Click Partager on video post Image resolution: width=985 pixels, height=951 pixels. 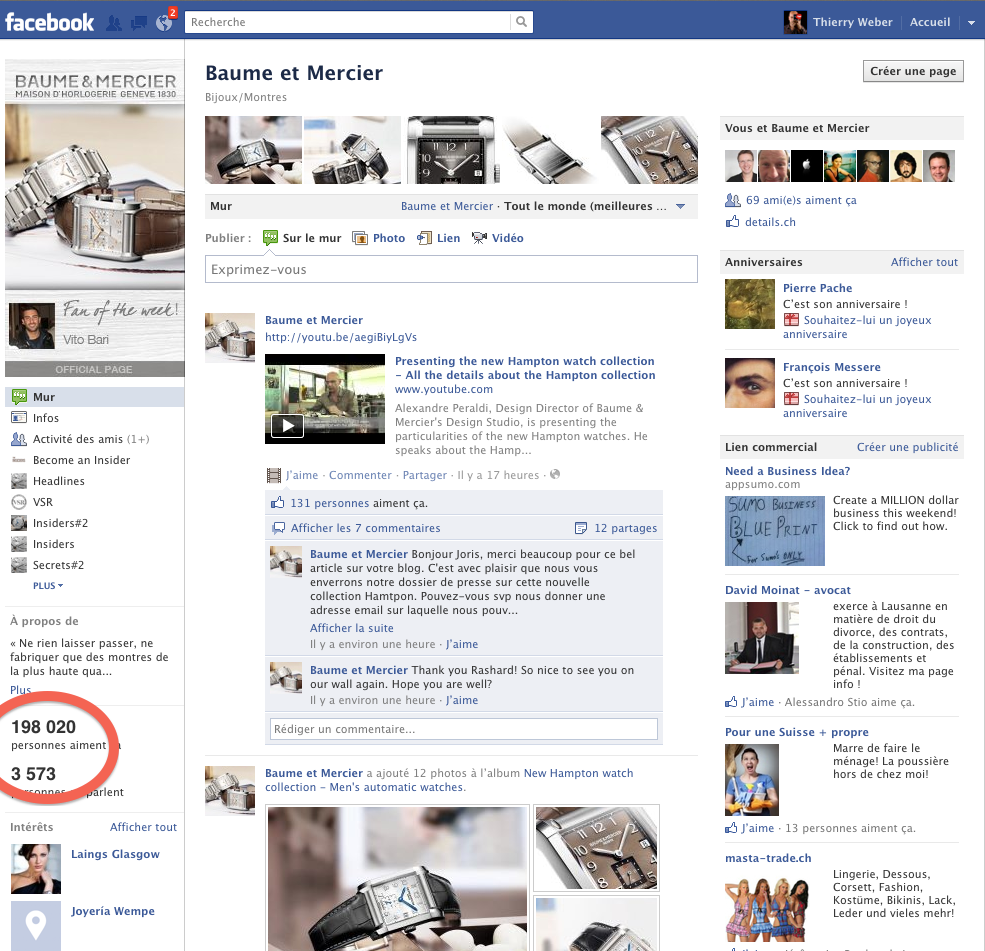pos(425,476)
